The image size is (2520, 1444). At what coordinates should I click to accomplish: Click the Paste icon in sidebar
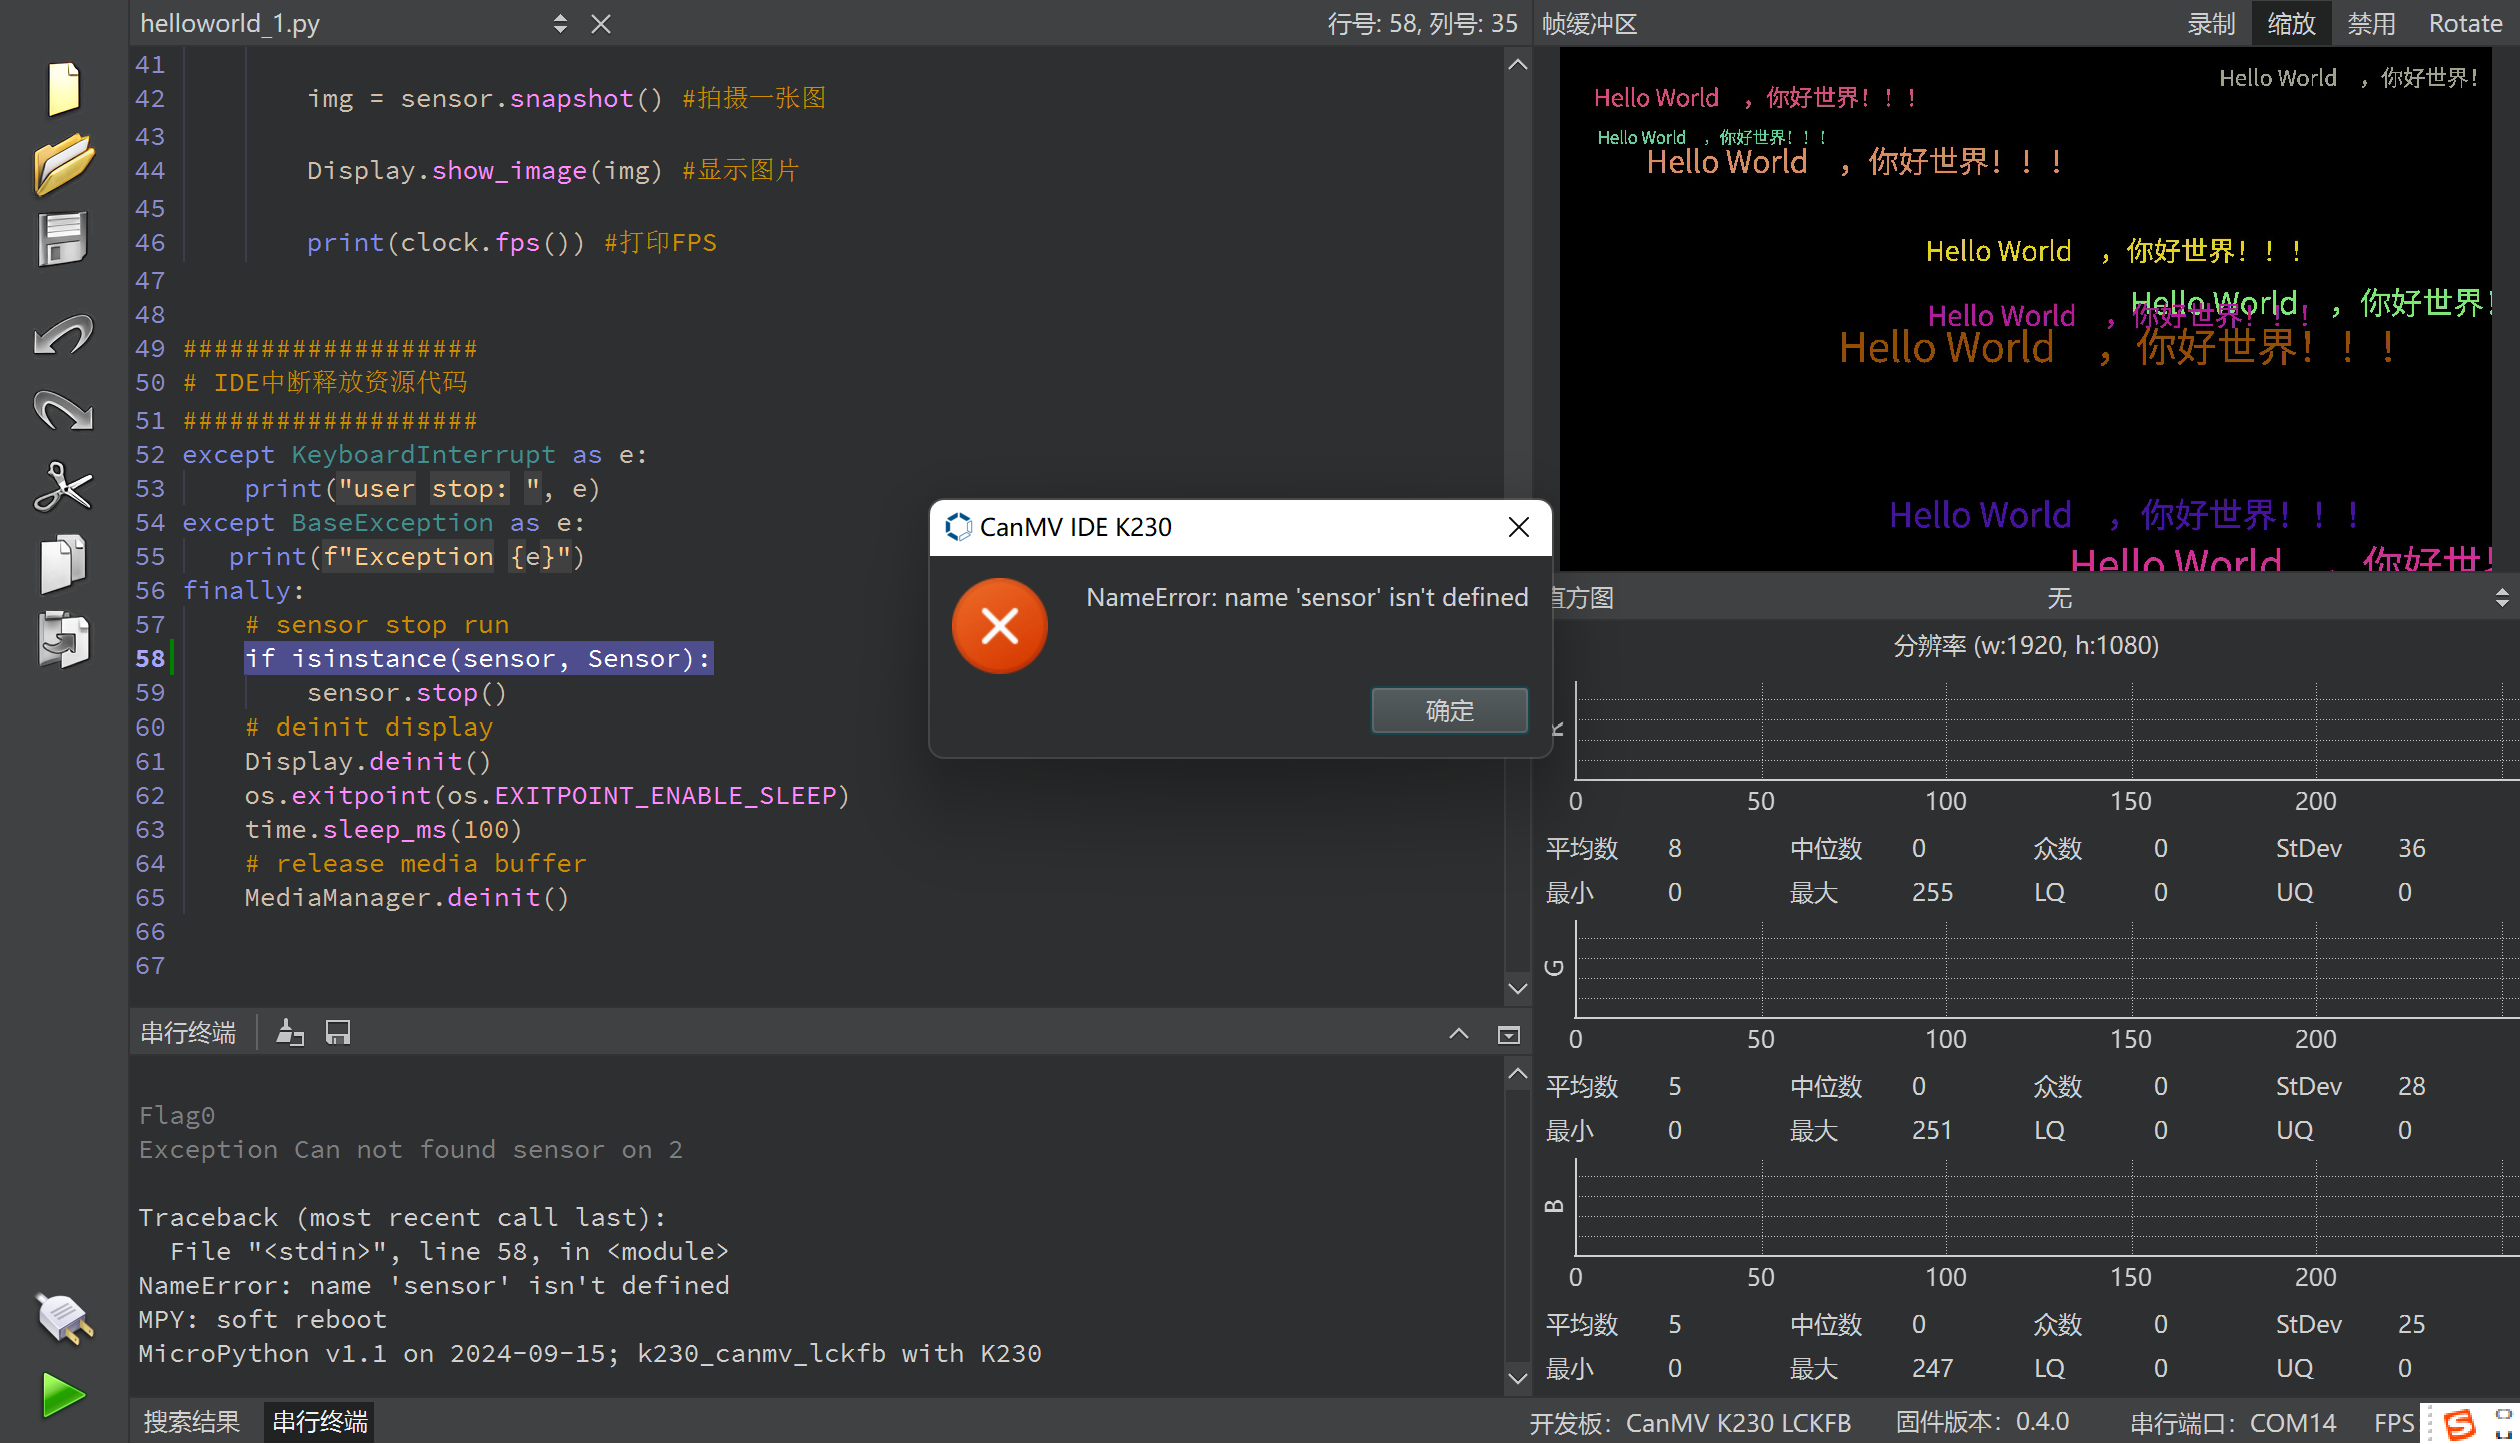(64, 639)
